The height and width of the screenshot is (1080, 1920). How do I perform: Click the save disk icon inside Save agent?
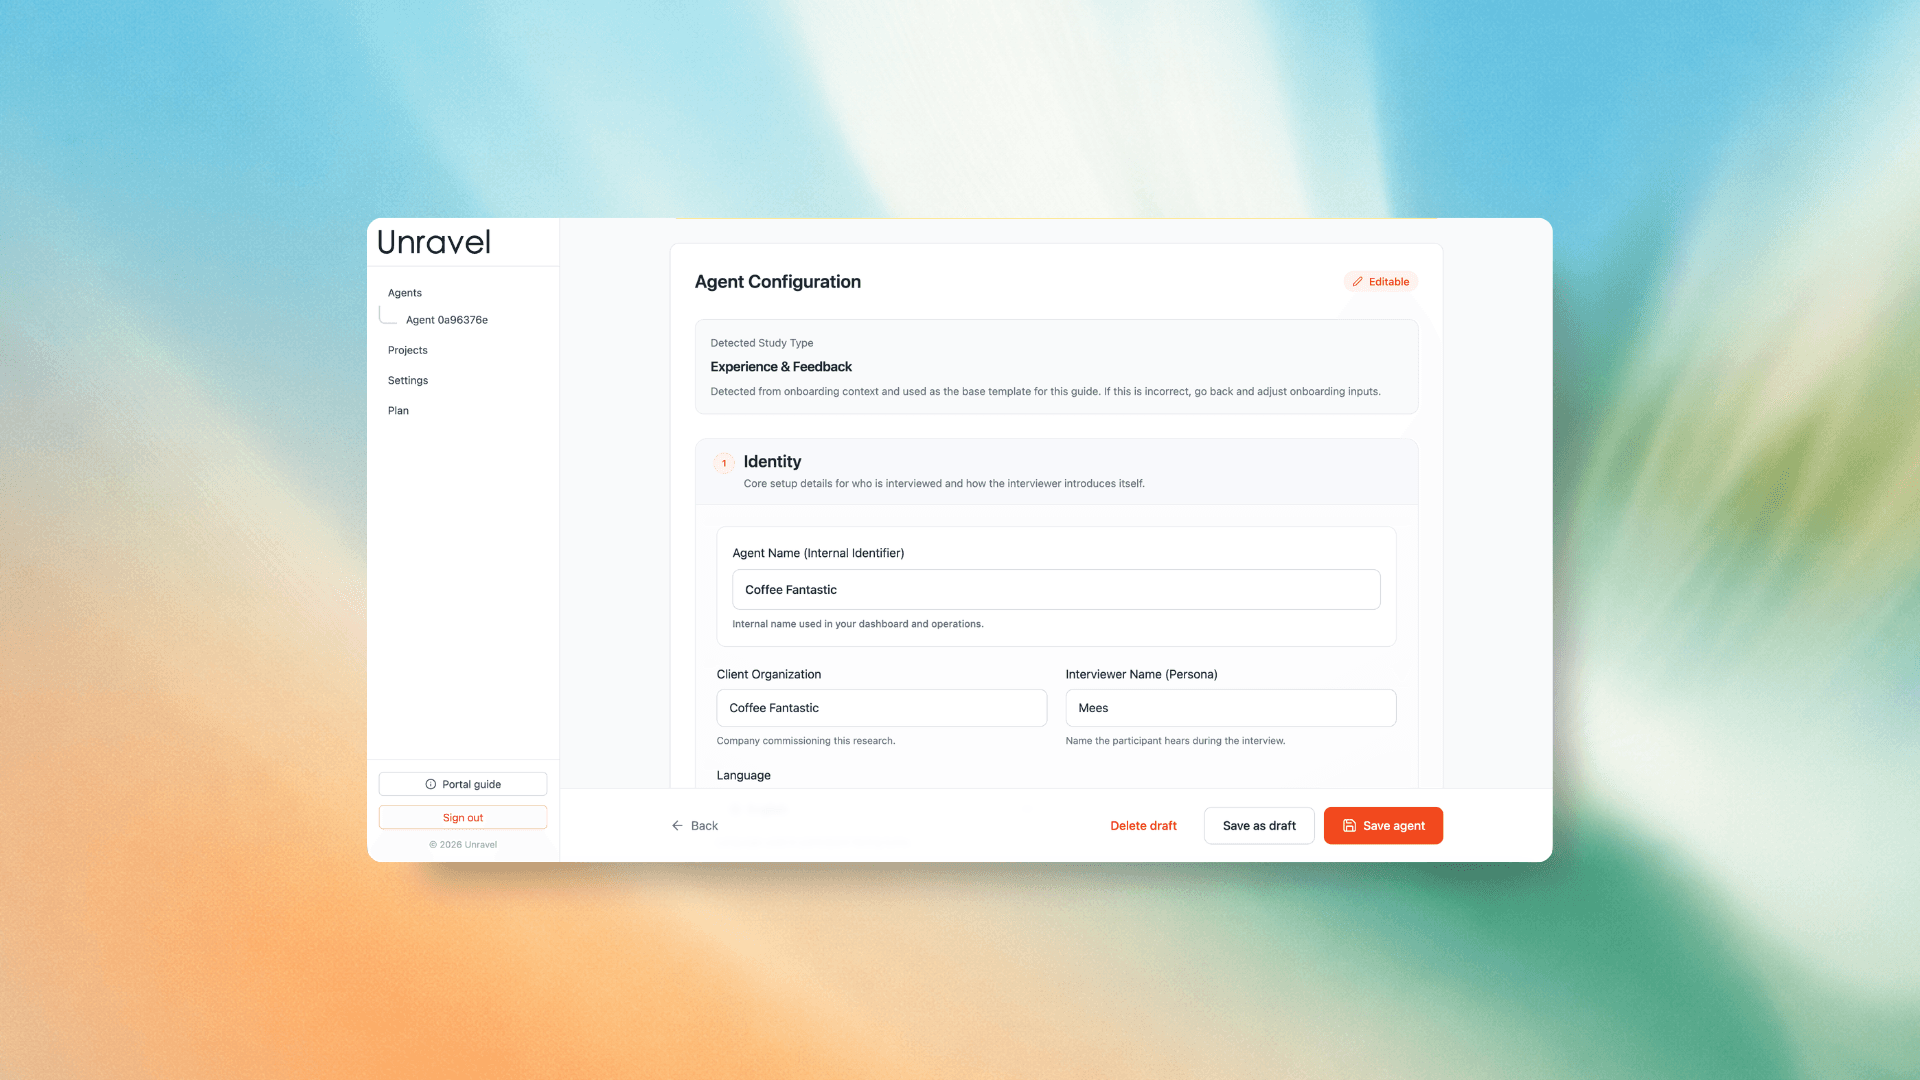pyautogui.click(x=1351, y=825)
